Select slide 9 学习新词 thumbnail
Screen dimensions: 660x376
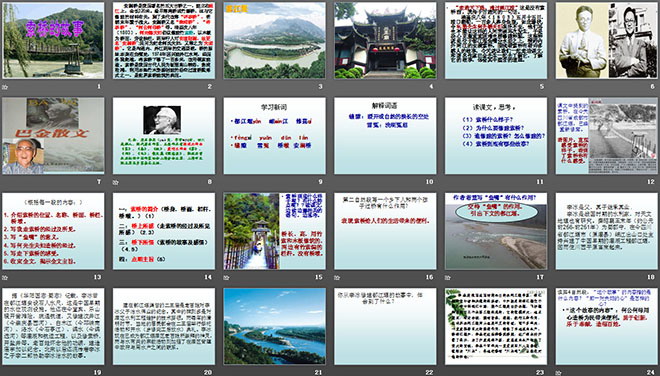tap(274, 136)
